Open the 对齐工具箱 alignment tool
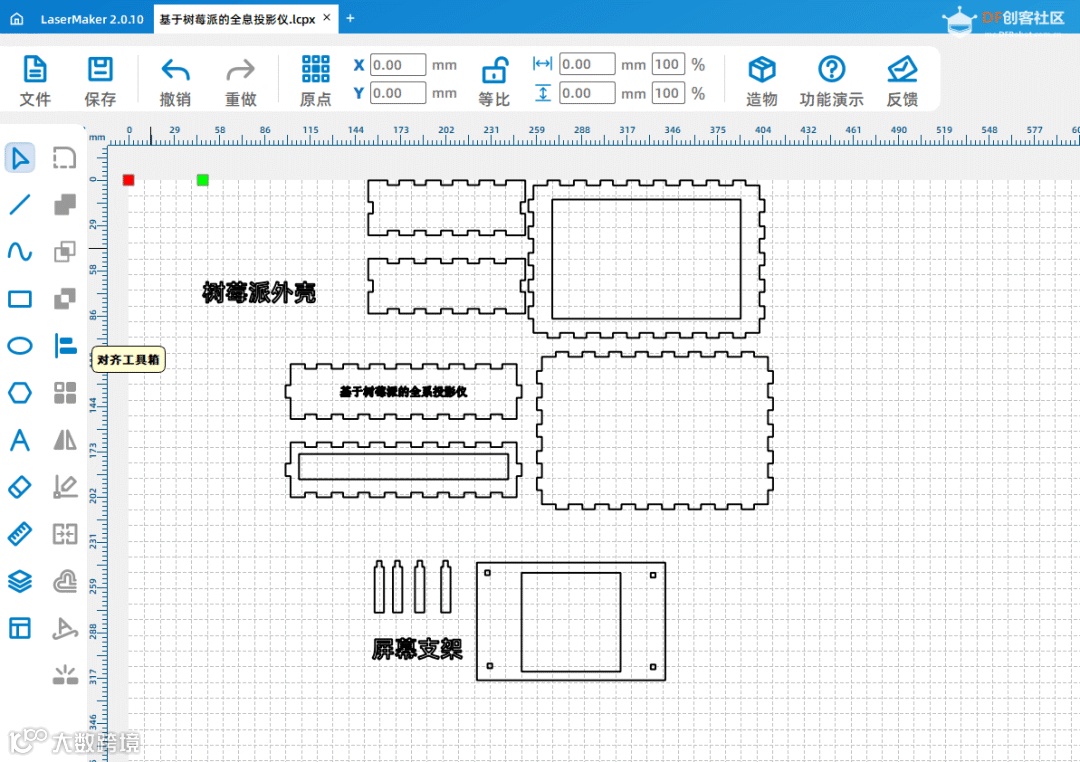This screenshot has height=762, width=1080. point(65,345)
